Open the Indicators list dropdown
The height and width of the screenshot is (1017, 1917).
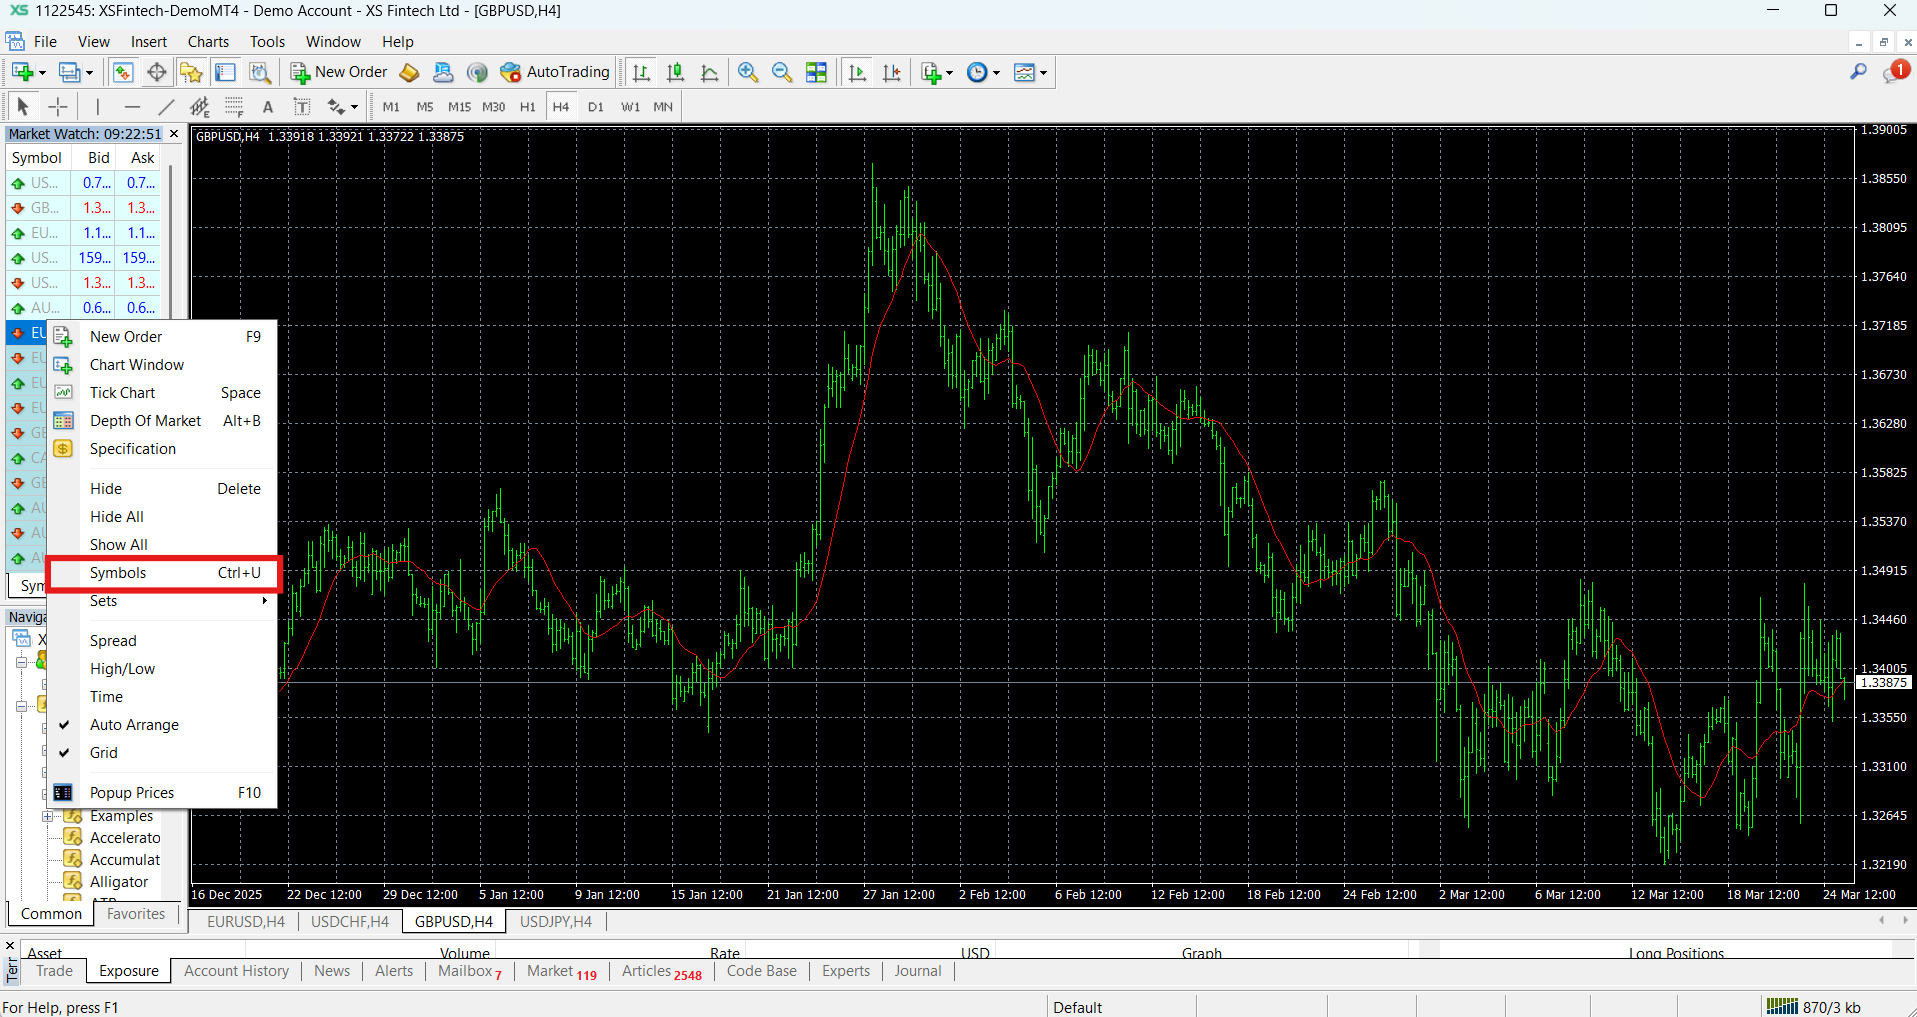949,72
